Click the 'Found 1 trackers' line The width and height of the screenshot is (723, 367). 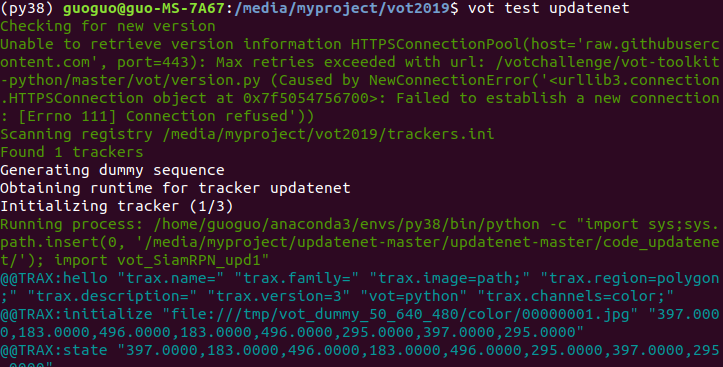pyautogui.click(x=71, y=152)
